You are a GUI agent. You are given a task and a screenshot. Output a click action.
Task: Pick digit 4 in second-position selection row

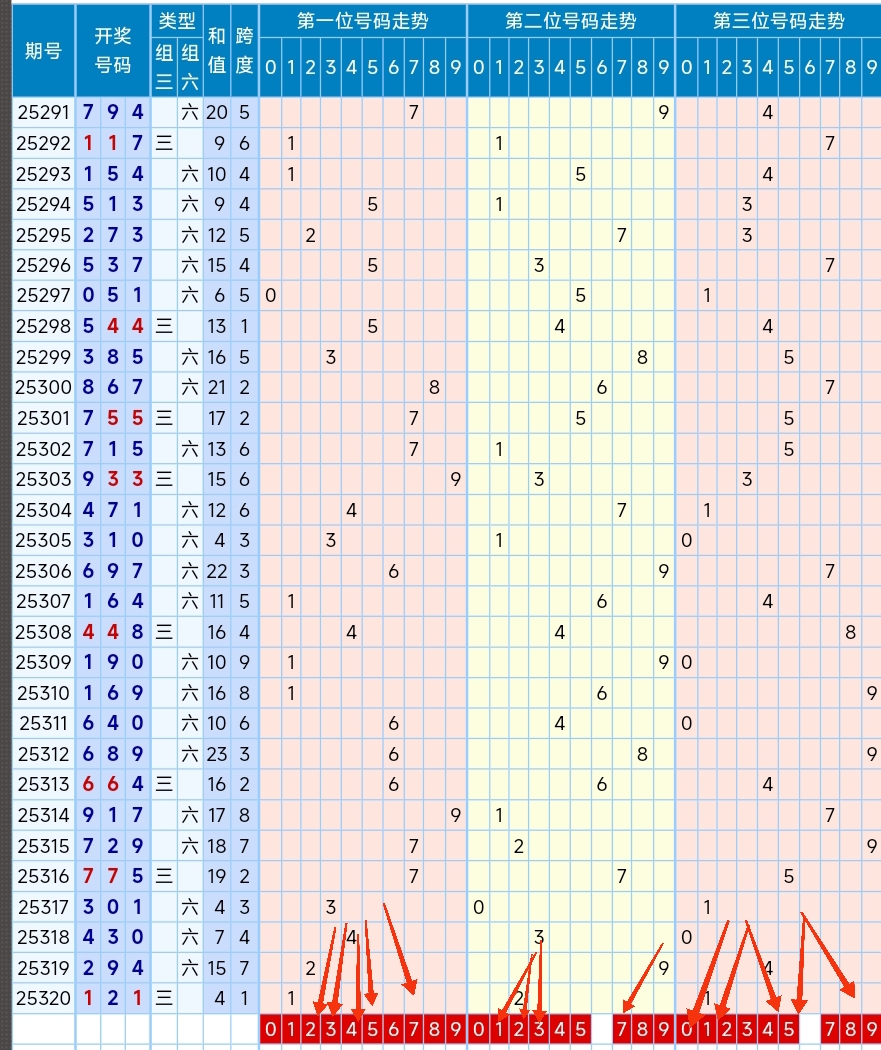click(x=560, y=1029)
